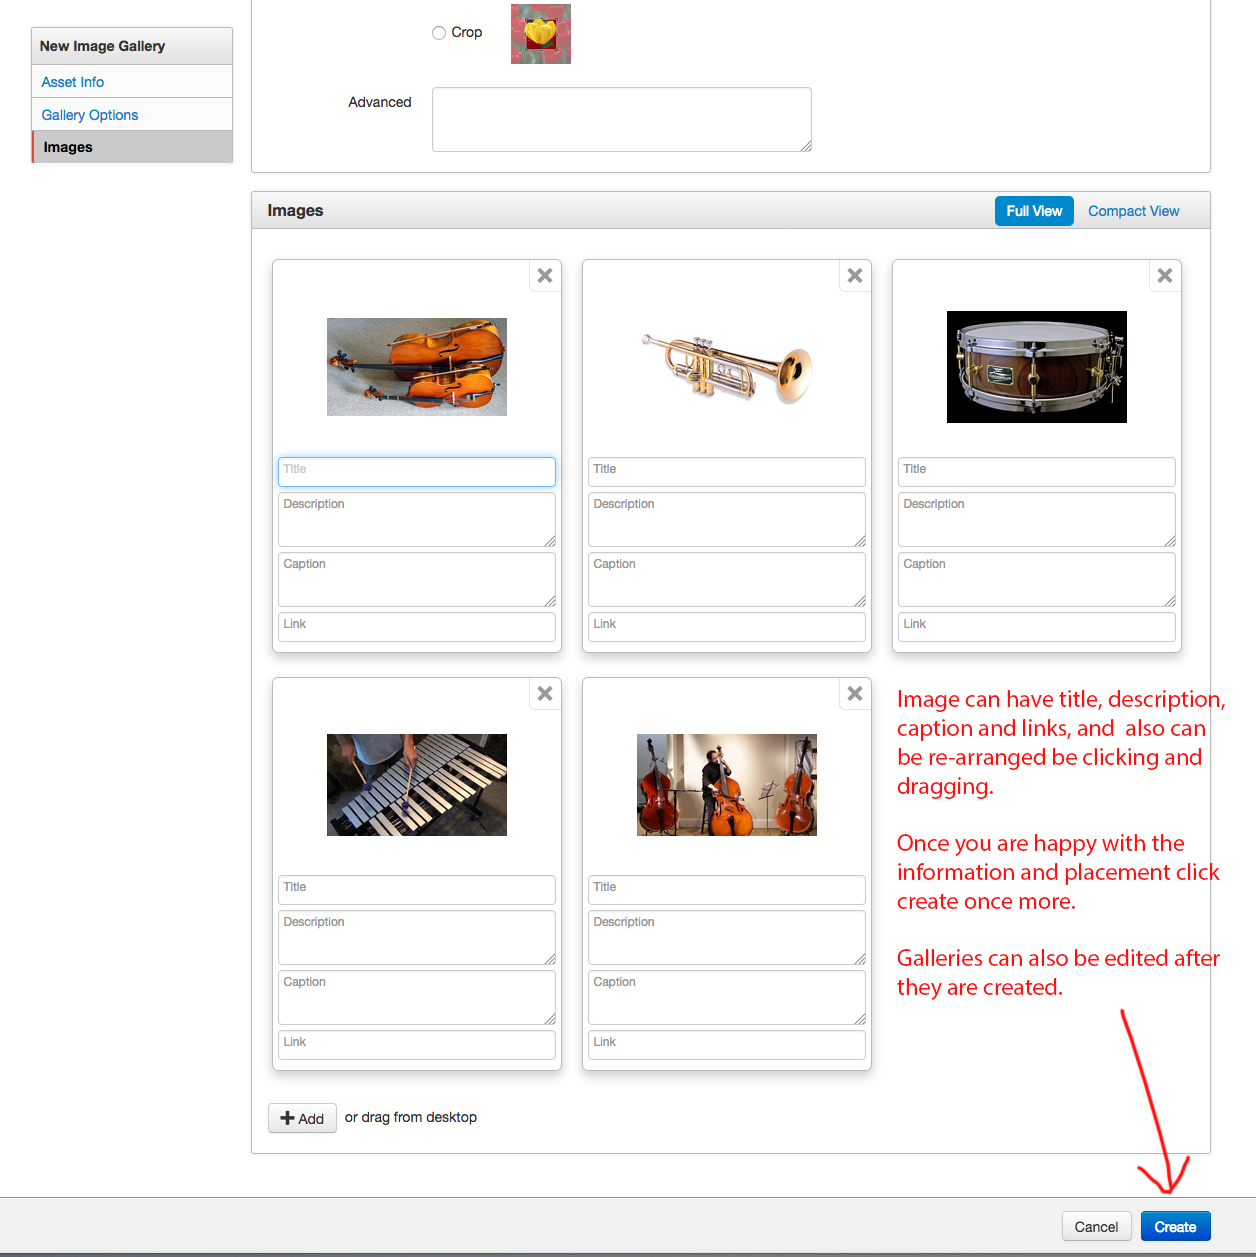Image resolution: width=1256 pixels, height=1257 pixels.
Task: Focus Description field of xylophone image
Action: [417, 937]
